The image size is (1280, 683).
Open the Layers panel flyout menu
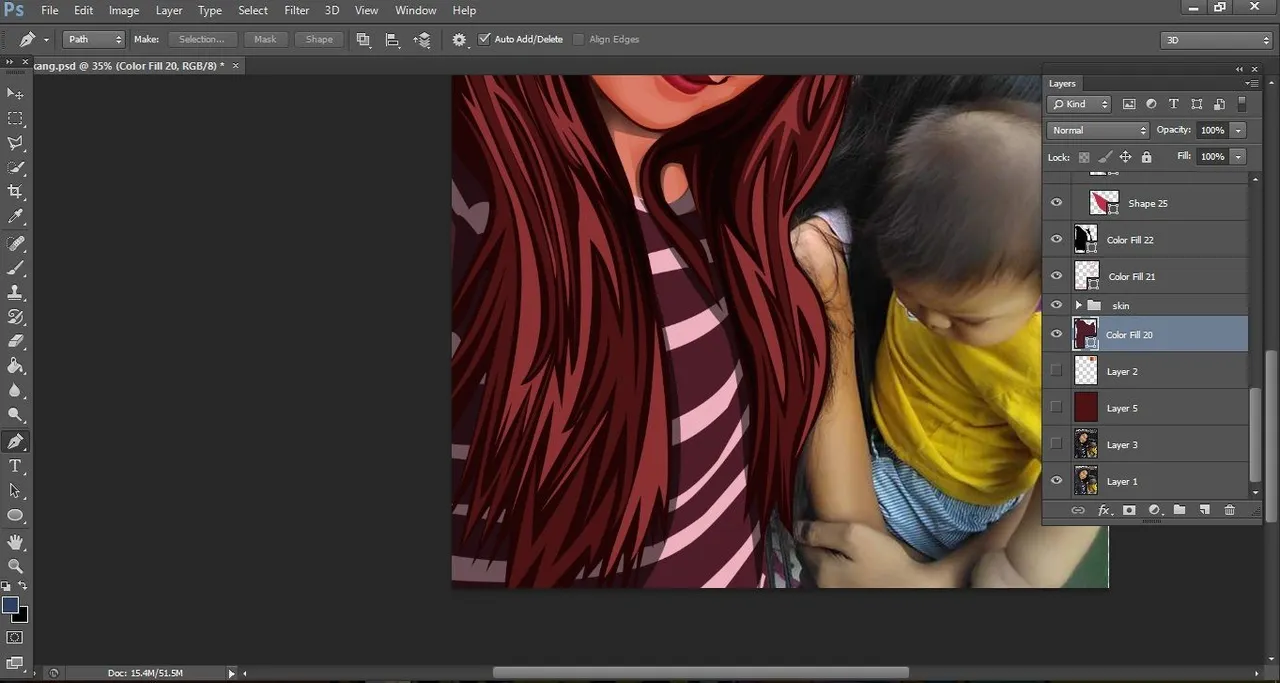[1252, 83]
